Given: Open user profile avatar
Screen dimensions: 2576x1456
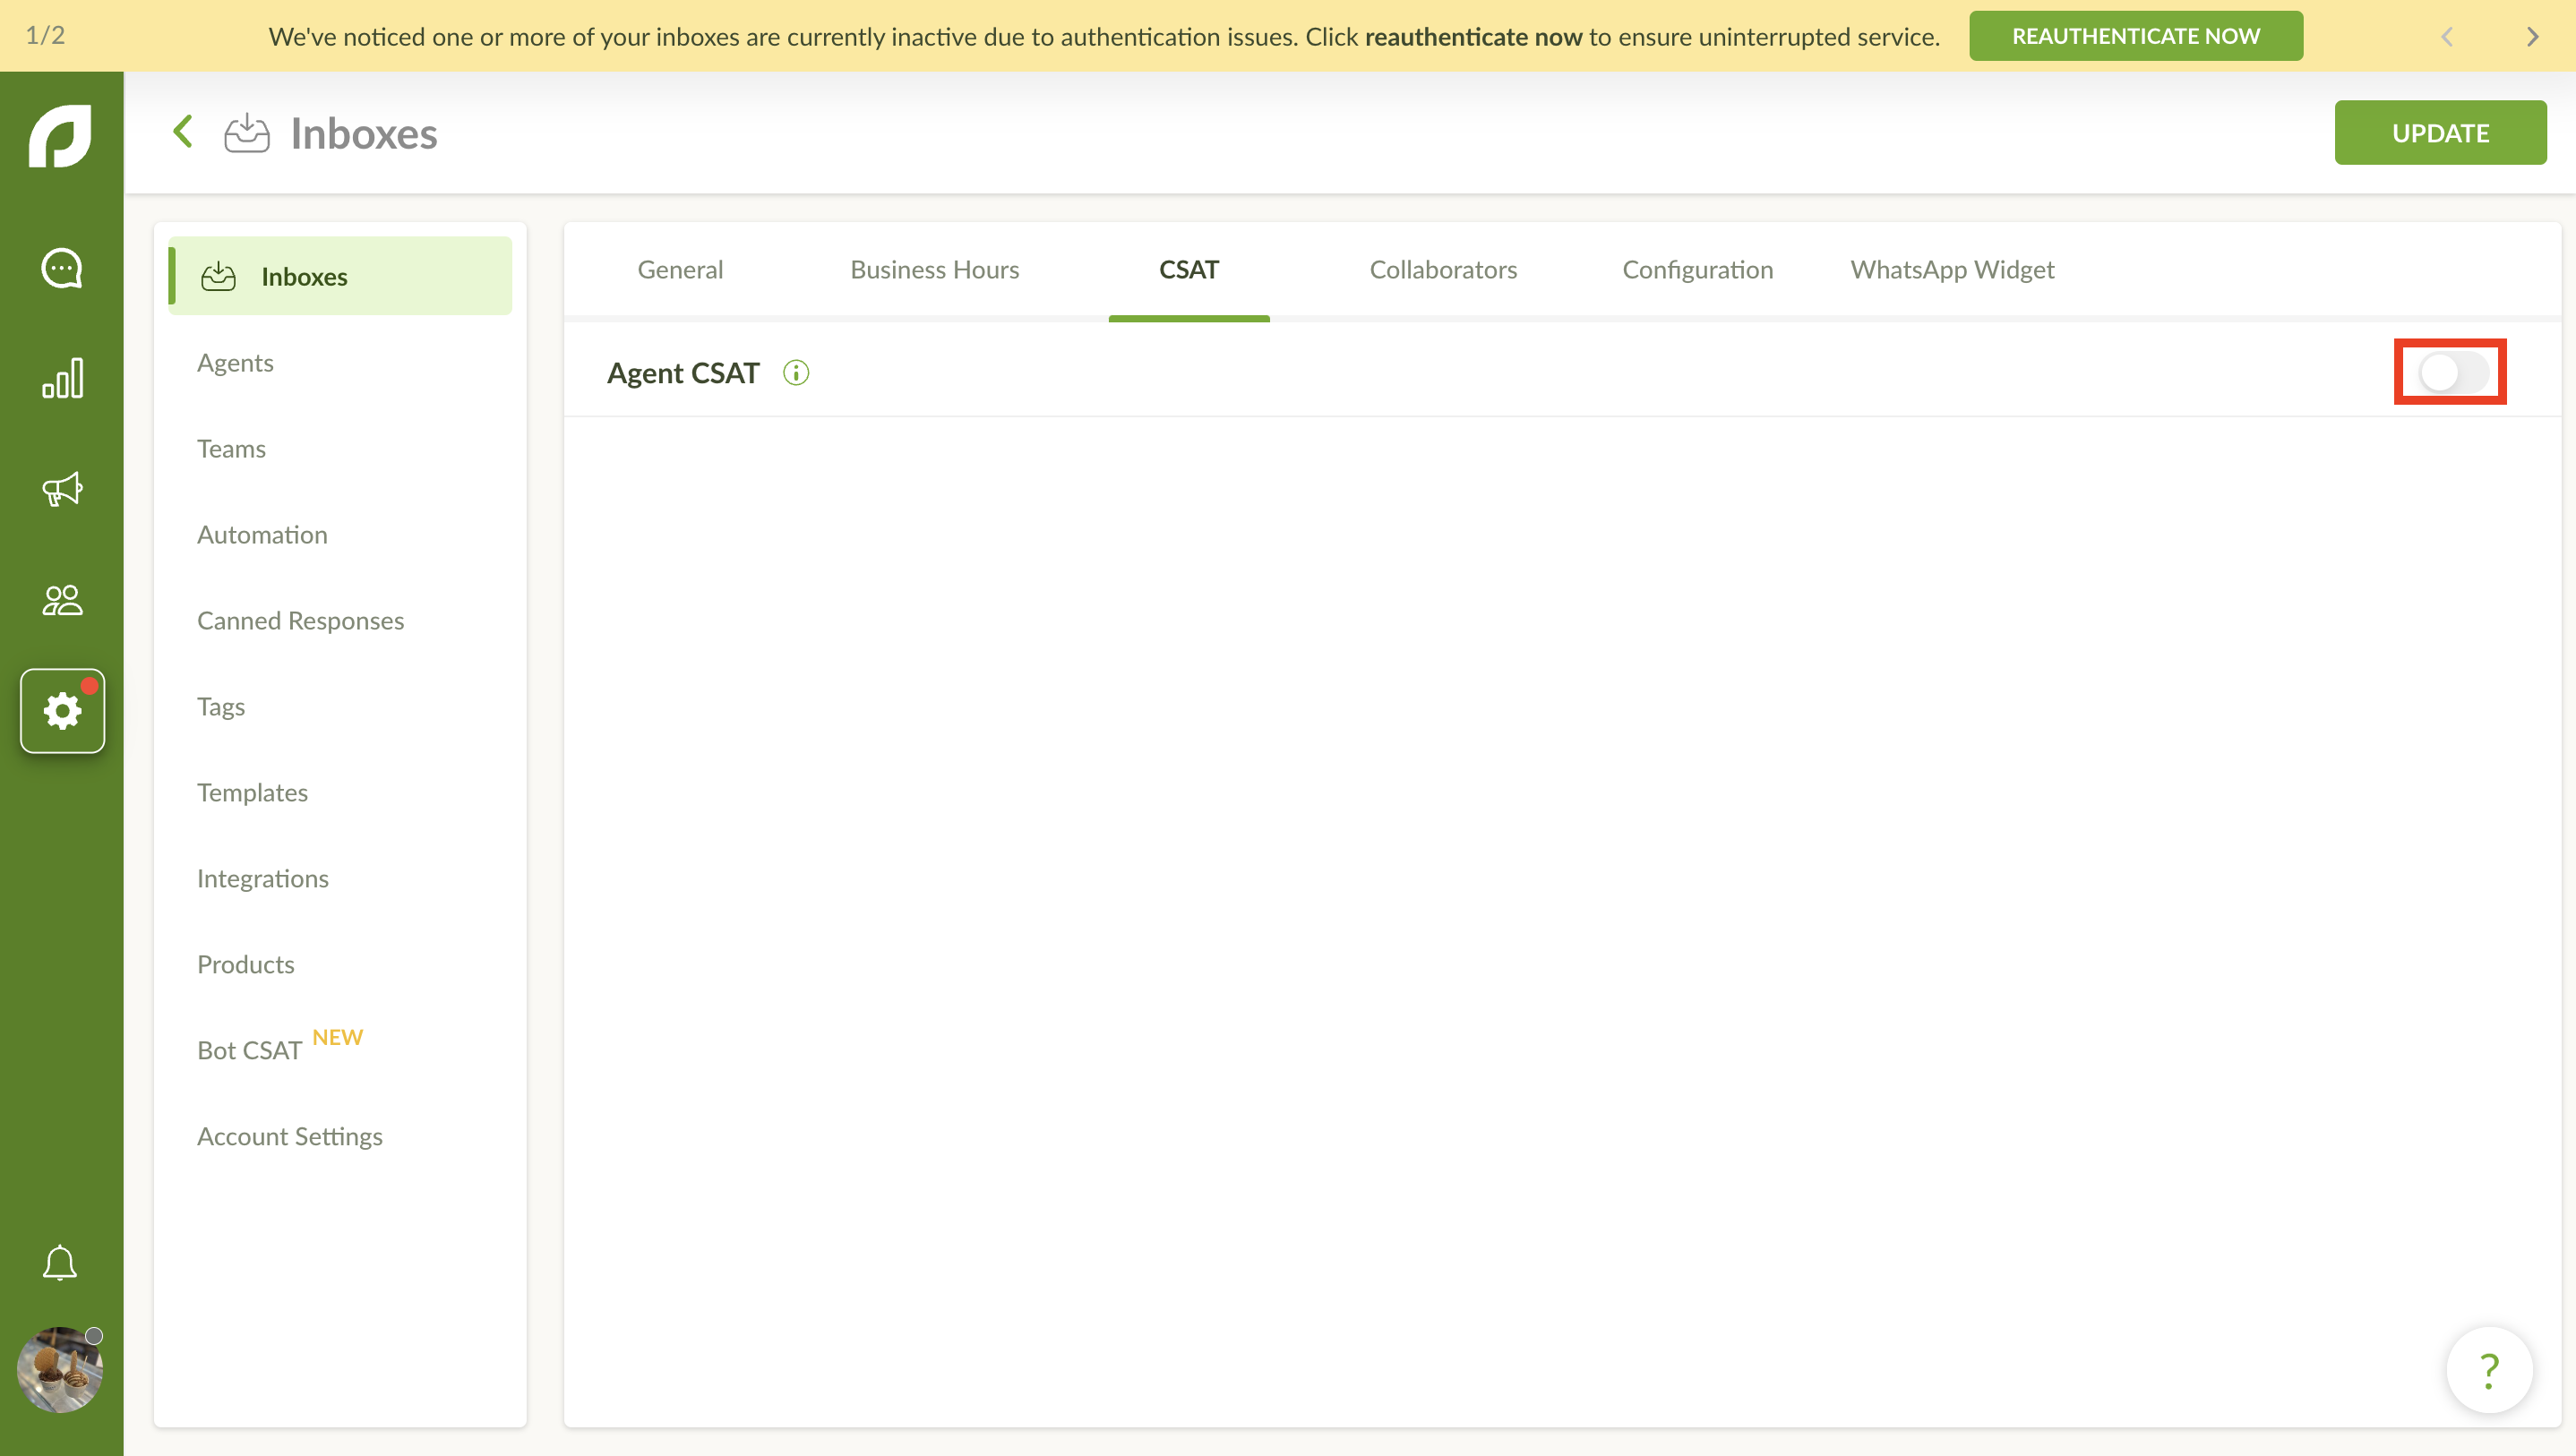Looking at the screenshot, I should (x=59, y=1369).
